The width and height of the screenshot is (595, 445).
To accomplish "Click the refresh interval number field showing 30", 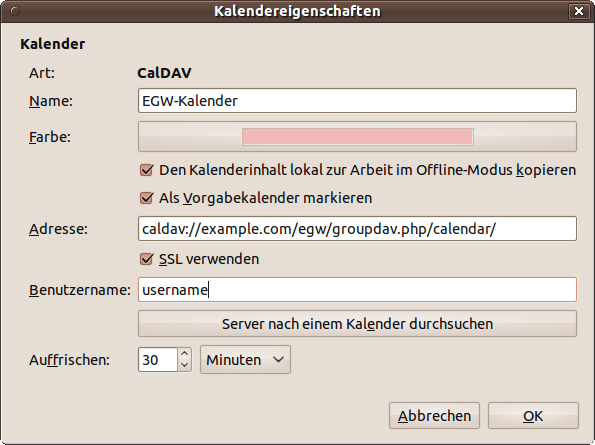I will click(158, 360).
